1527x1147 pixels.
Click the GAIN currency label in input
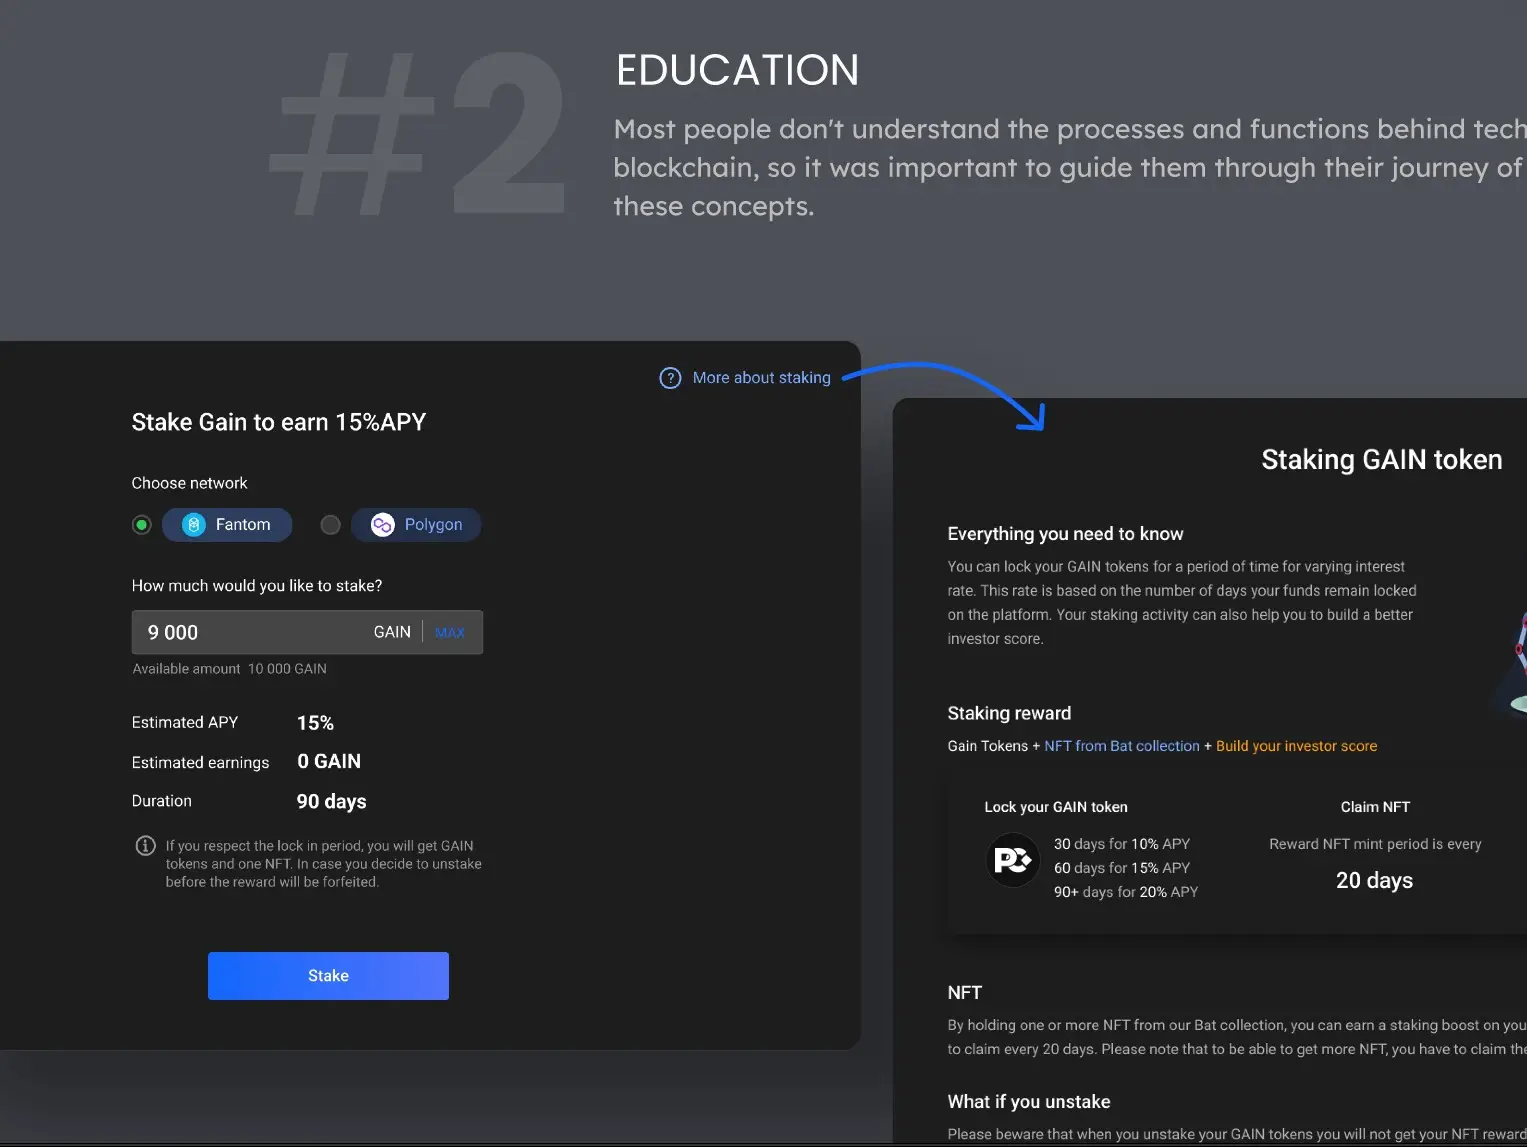(x=392, y=632)
